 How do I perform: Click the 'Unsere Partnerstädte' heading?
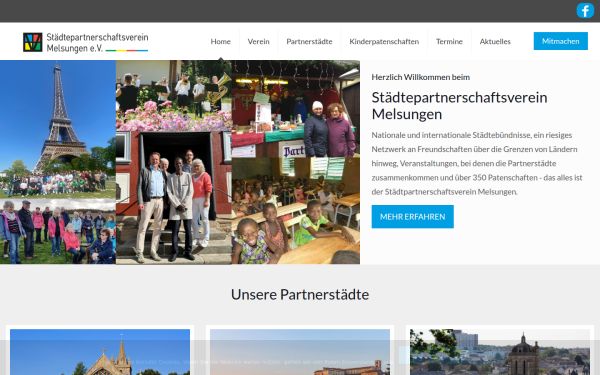(x=300, y=294)
